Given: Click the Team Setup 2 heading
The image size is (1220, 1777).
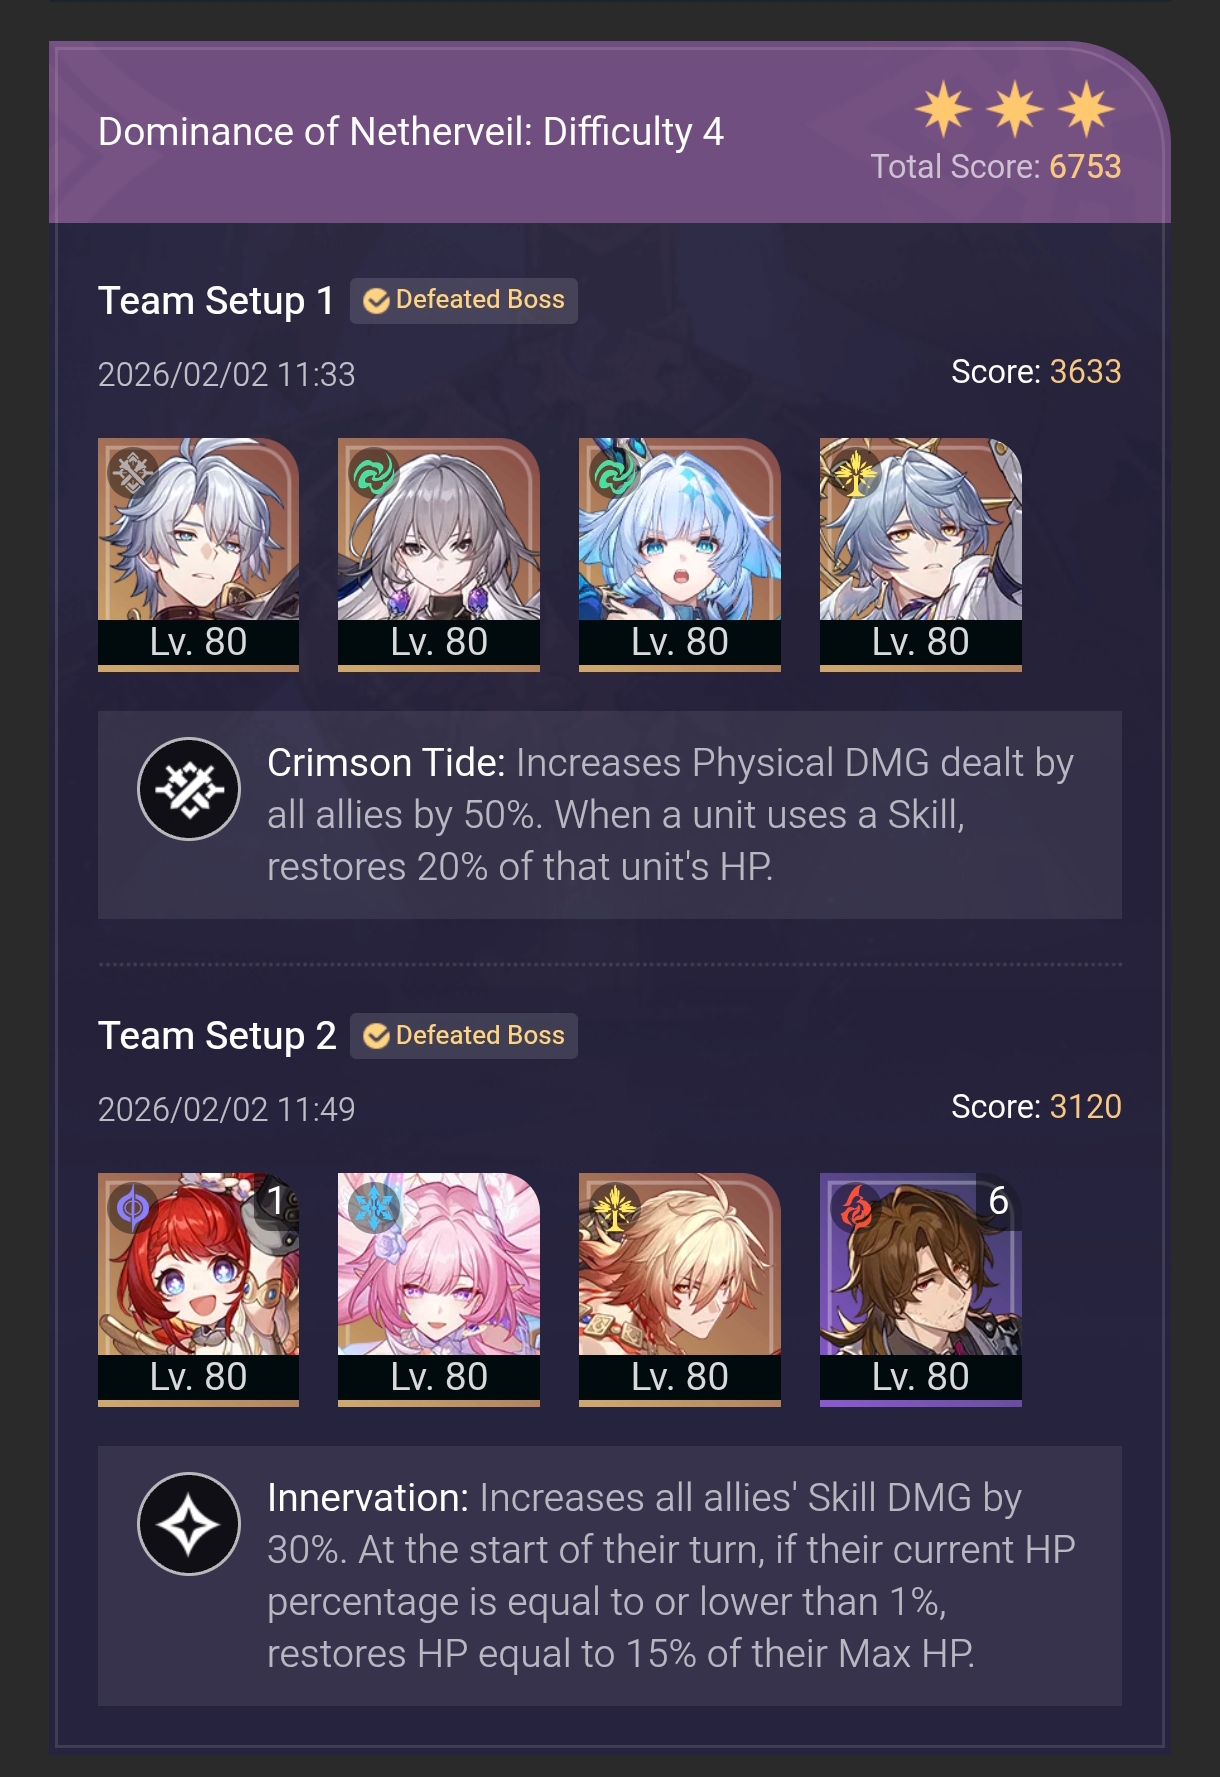Looking at the screenshot, I should tap(217, 1036).
